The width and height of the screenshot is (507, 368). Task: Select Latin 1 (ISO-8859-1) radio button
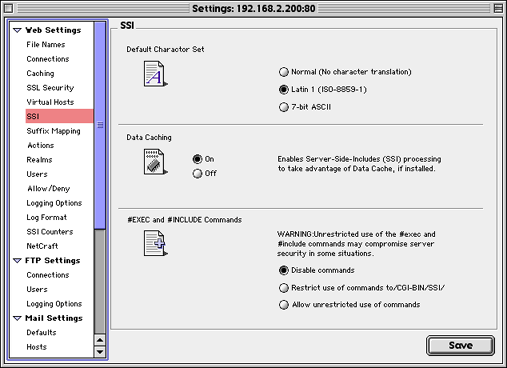[x=284, y=89]
